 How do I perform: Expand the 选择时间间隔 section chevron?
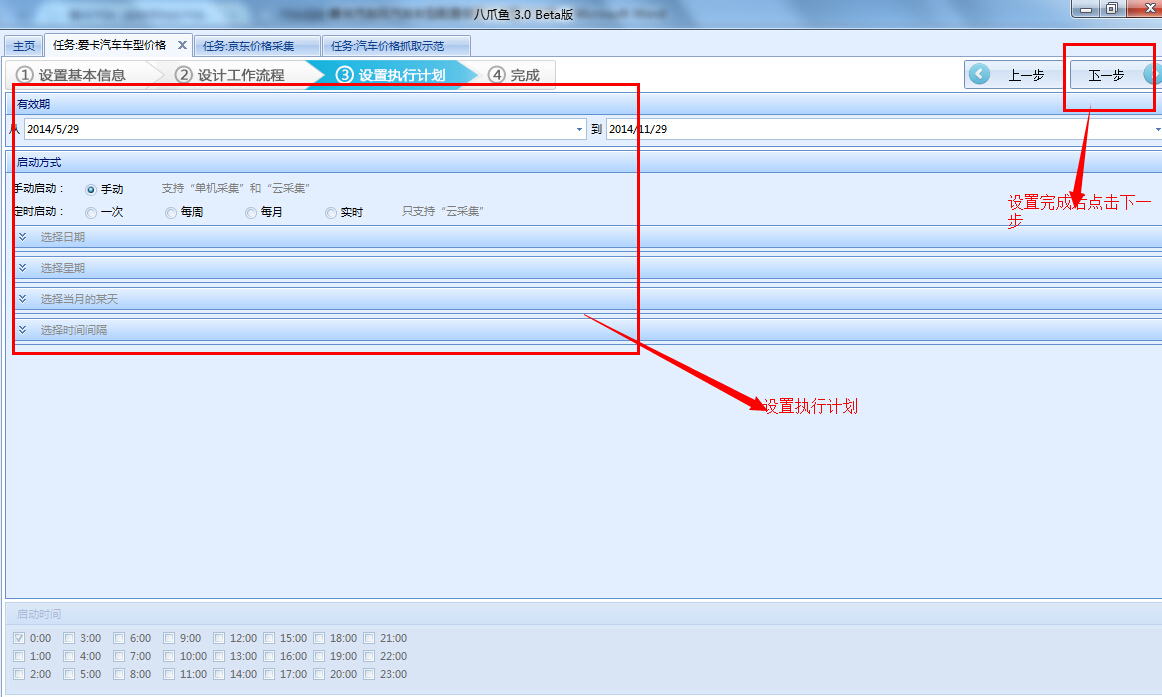[x=23, y=330]
